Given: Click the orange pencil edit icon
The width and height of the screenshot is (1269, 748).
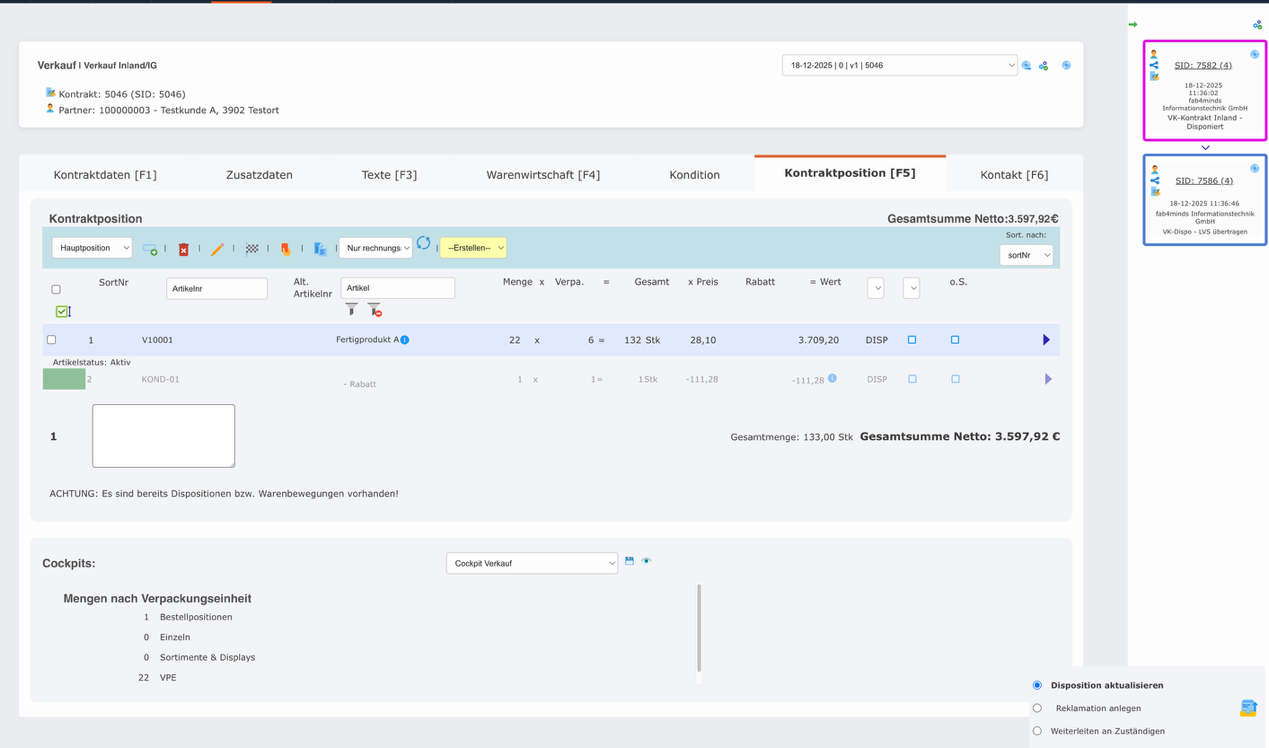Looking at the screenshot, I should (x=217, y=249).
